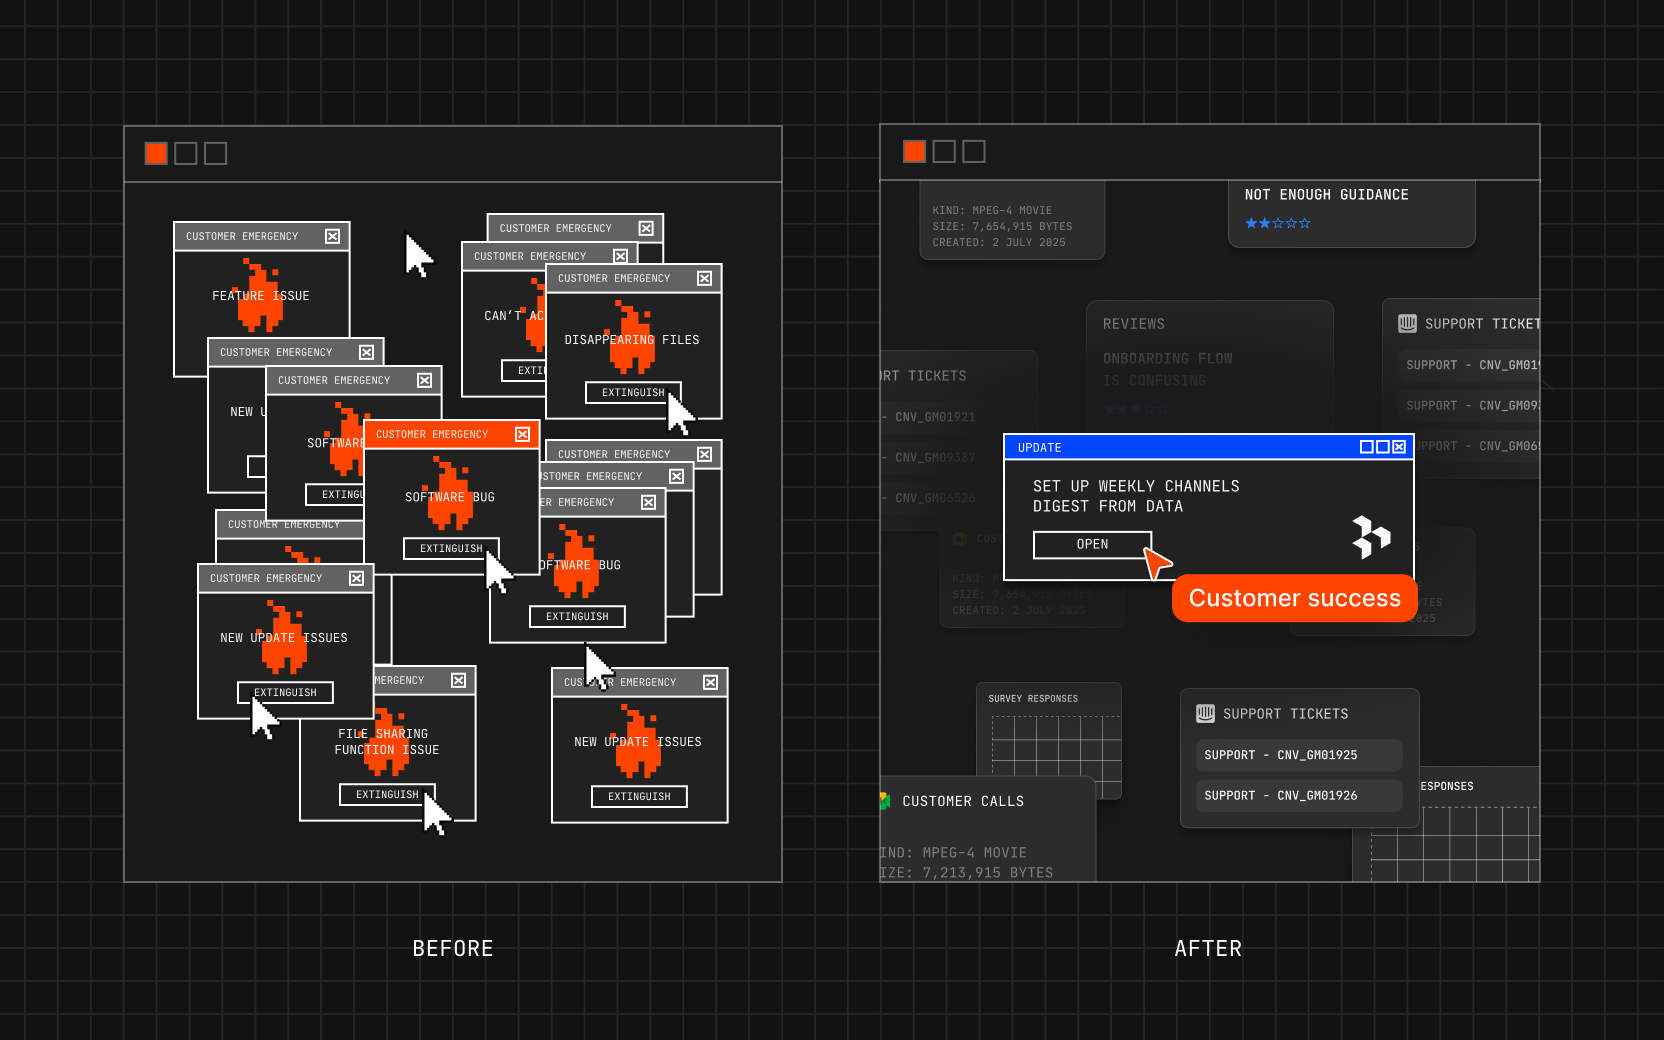Click the orange square in the Before window

(x=156, y=153)
